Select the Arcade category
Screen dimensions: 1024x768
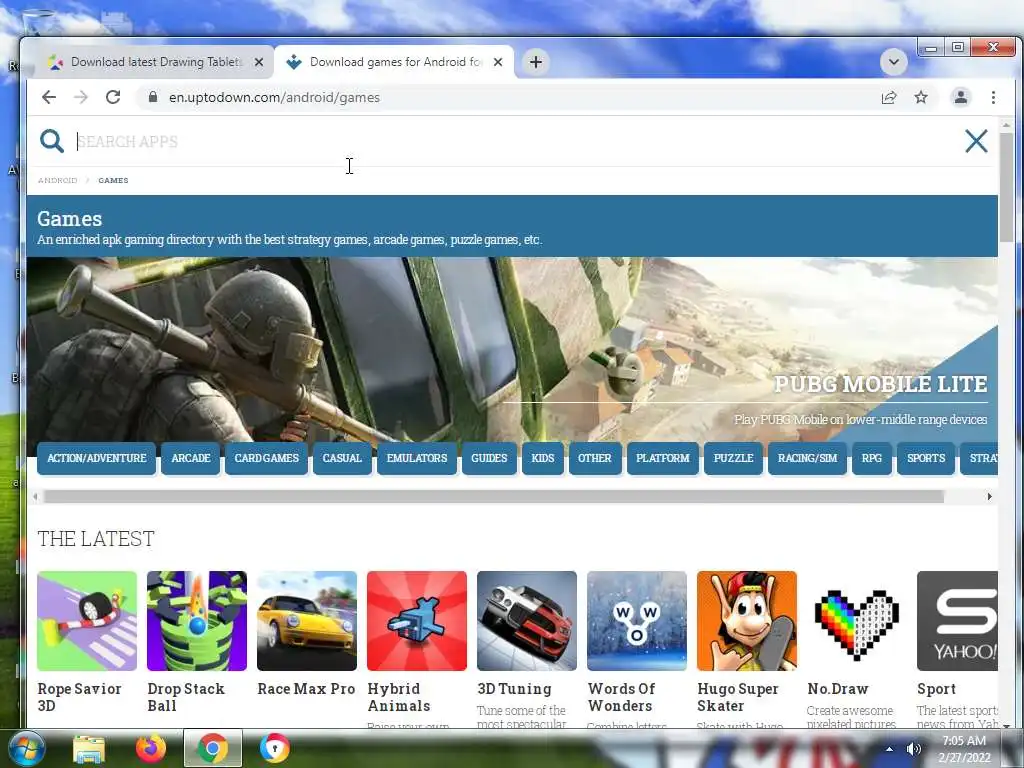pos(191,458)
